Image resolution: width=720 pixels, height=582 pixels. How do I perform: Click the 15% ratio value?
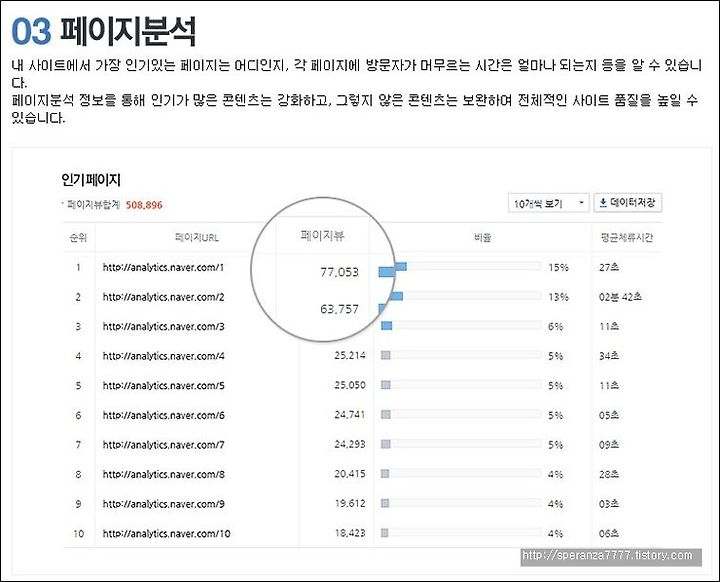click(x=558, y=267)
